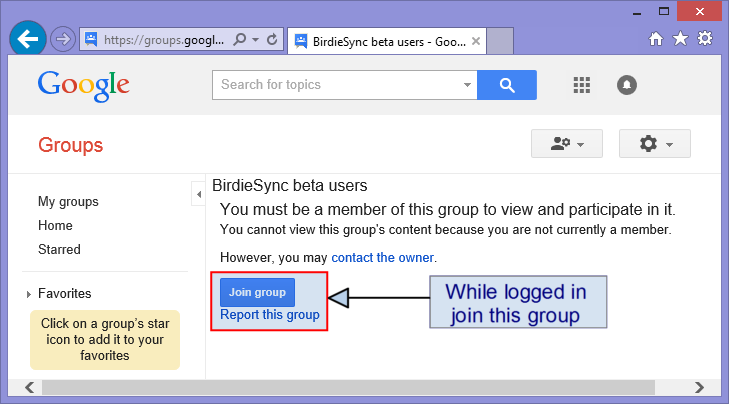Open the membership people dropdown
The image size is (729, 404).
pos(567,144)
